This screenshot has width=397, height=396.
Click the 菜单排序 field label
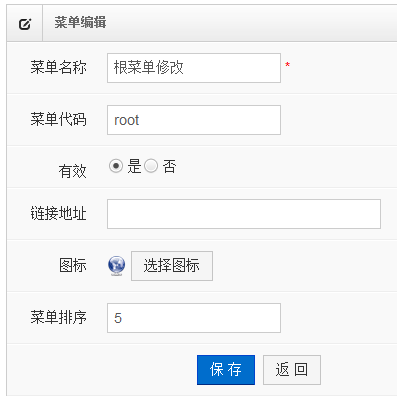(58, 317)
